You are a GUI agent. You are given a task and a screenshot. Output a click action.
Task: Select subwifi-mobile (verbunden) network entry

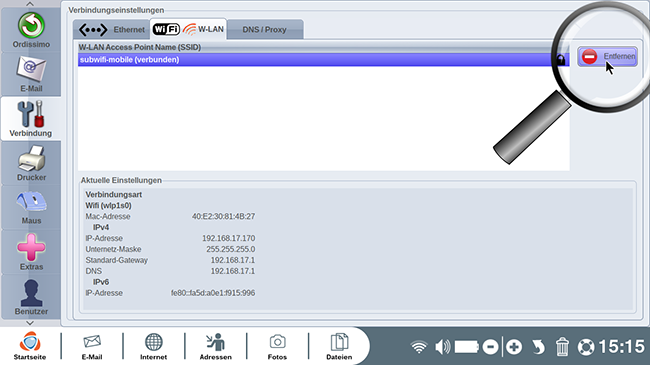pos(323,60)
